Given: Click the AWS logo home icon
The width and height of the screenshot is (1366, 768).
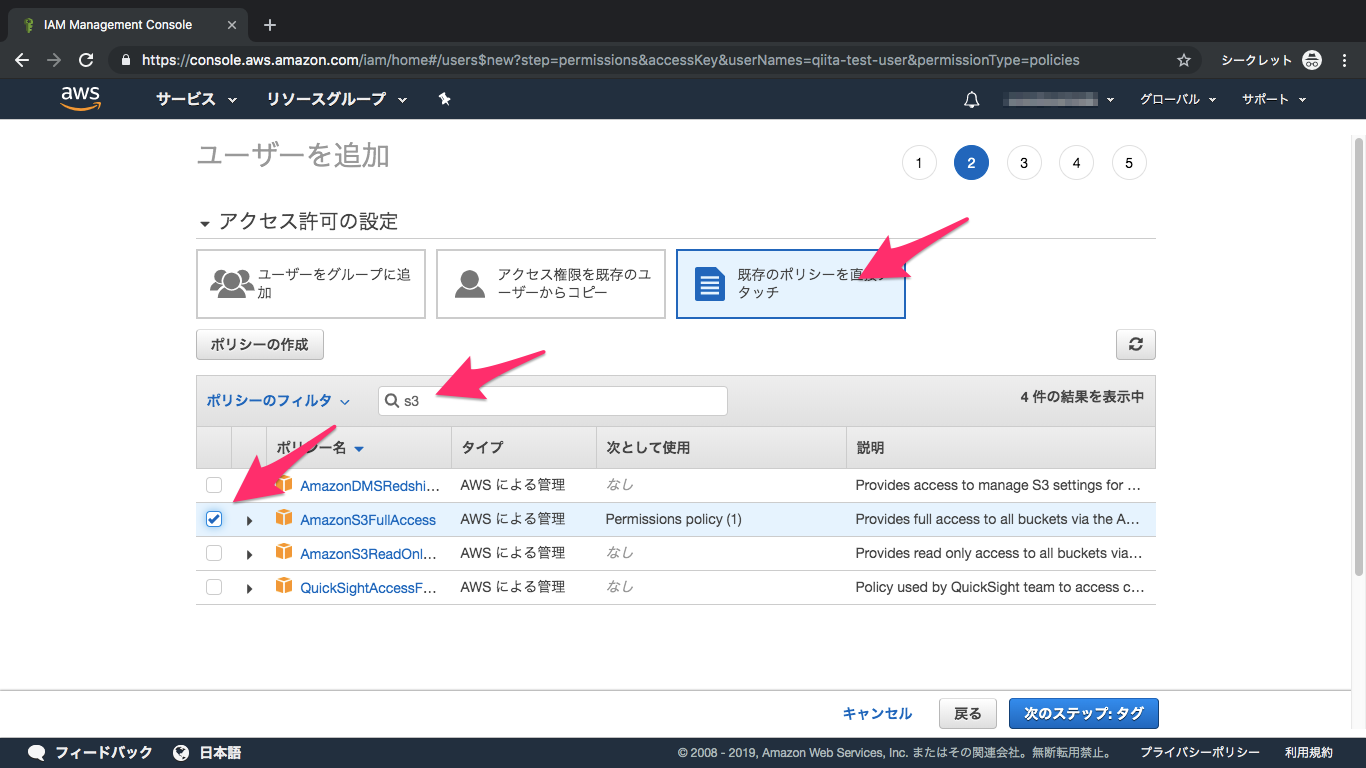Looking at the screenshot, I should pyautogui.click(x=81, y=98).
